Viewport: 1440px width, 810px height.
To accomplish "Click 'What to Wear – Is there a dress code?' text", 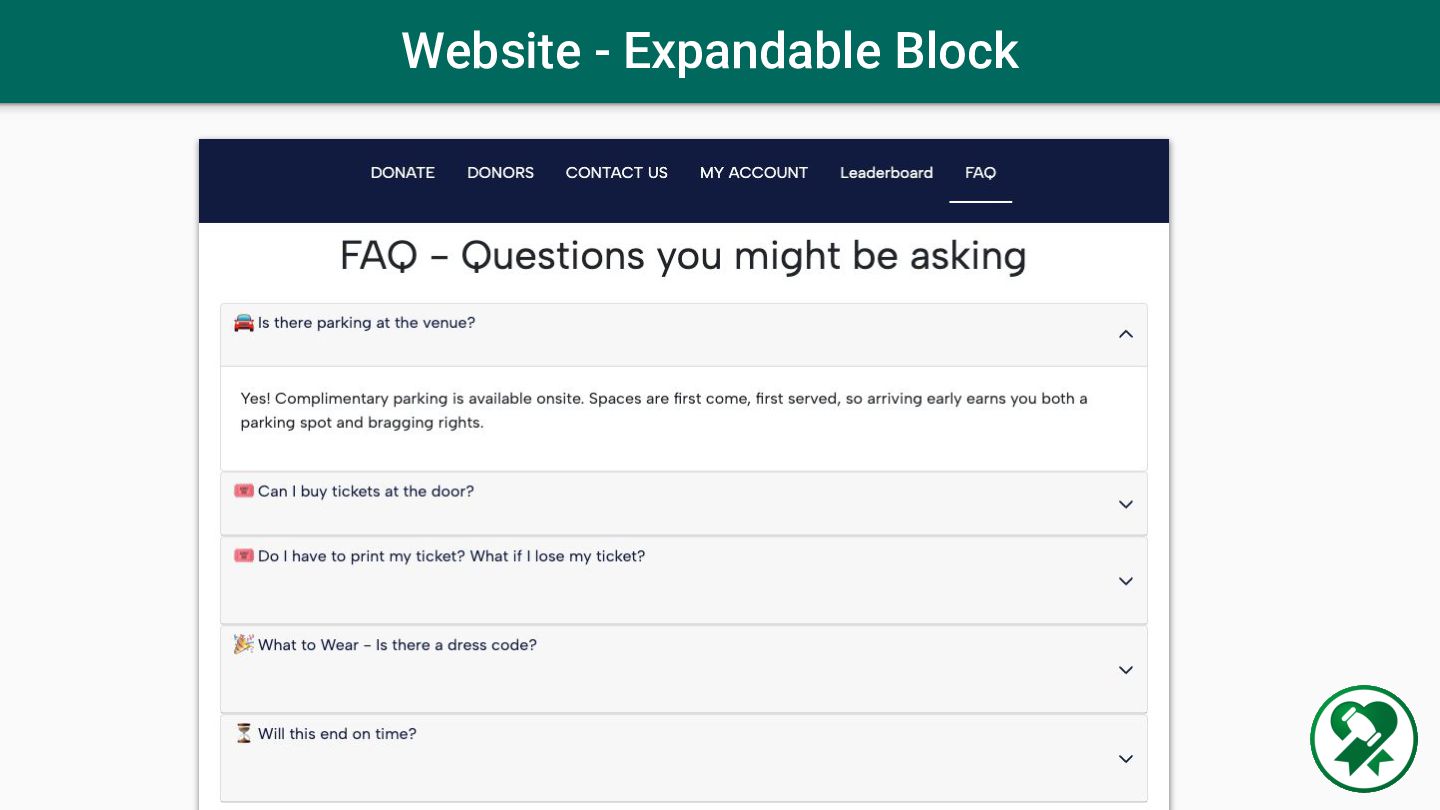I will tap(397, 645).
